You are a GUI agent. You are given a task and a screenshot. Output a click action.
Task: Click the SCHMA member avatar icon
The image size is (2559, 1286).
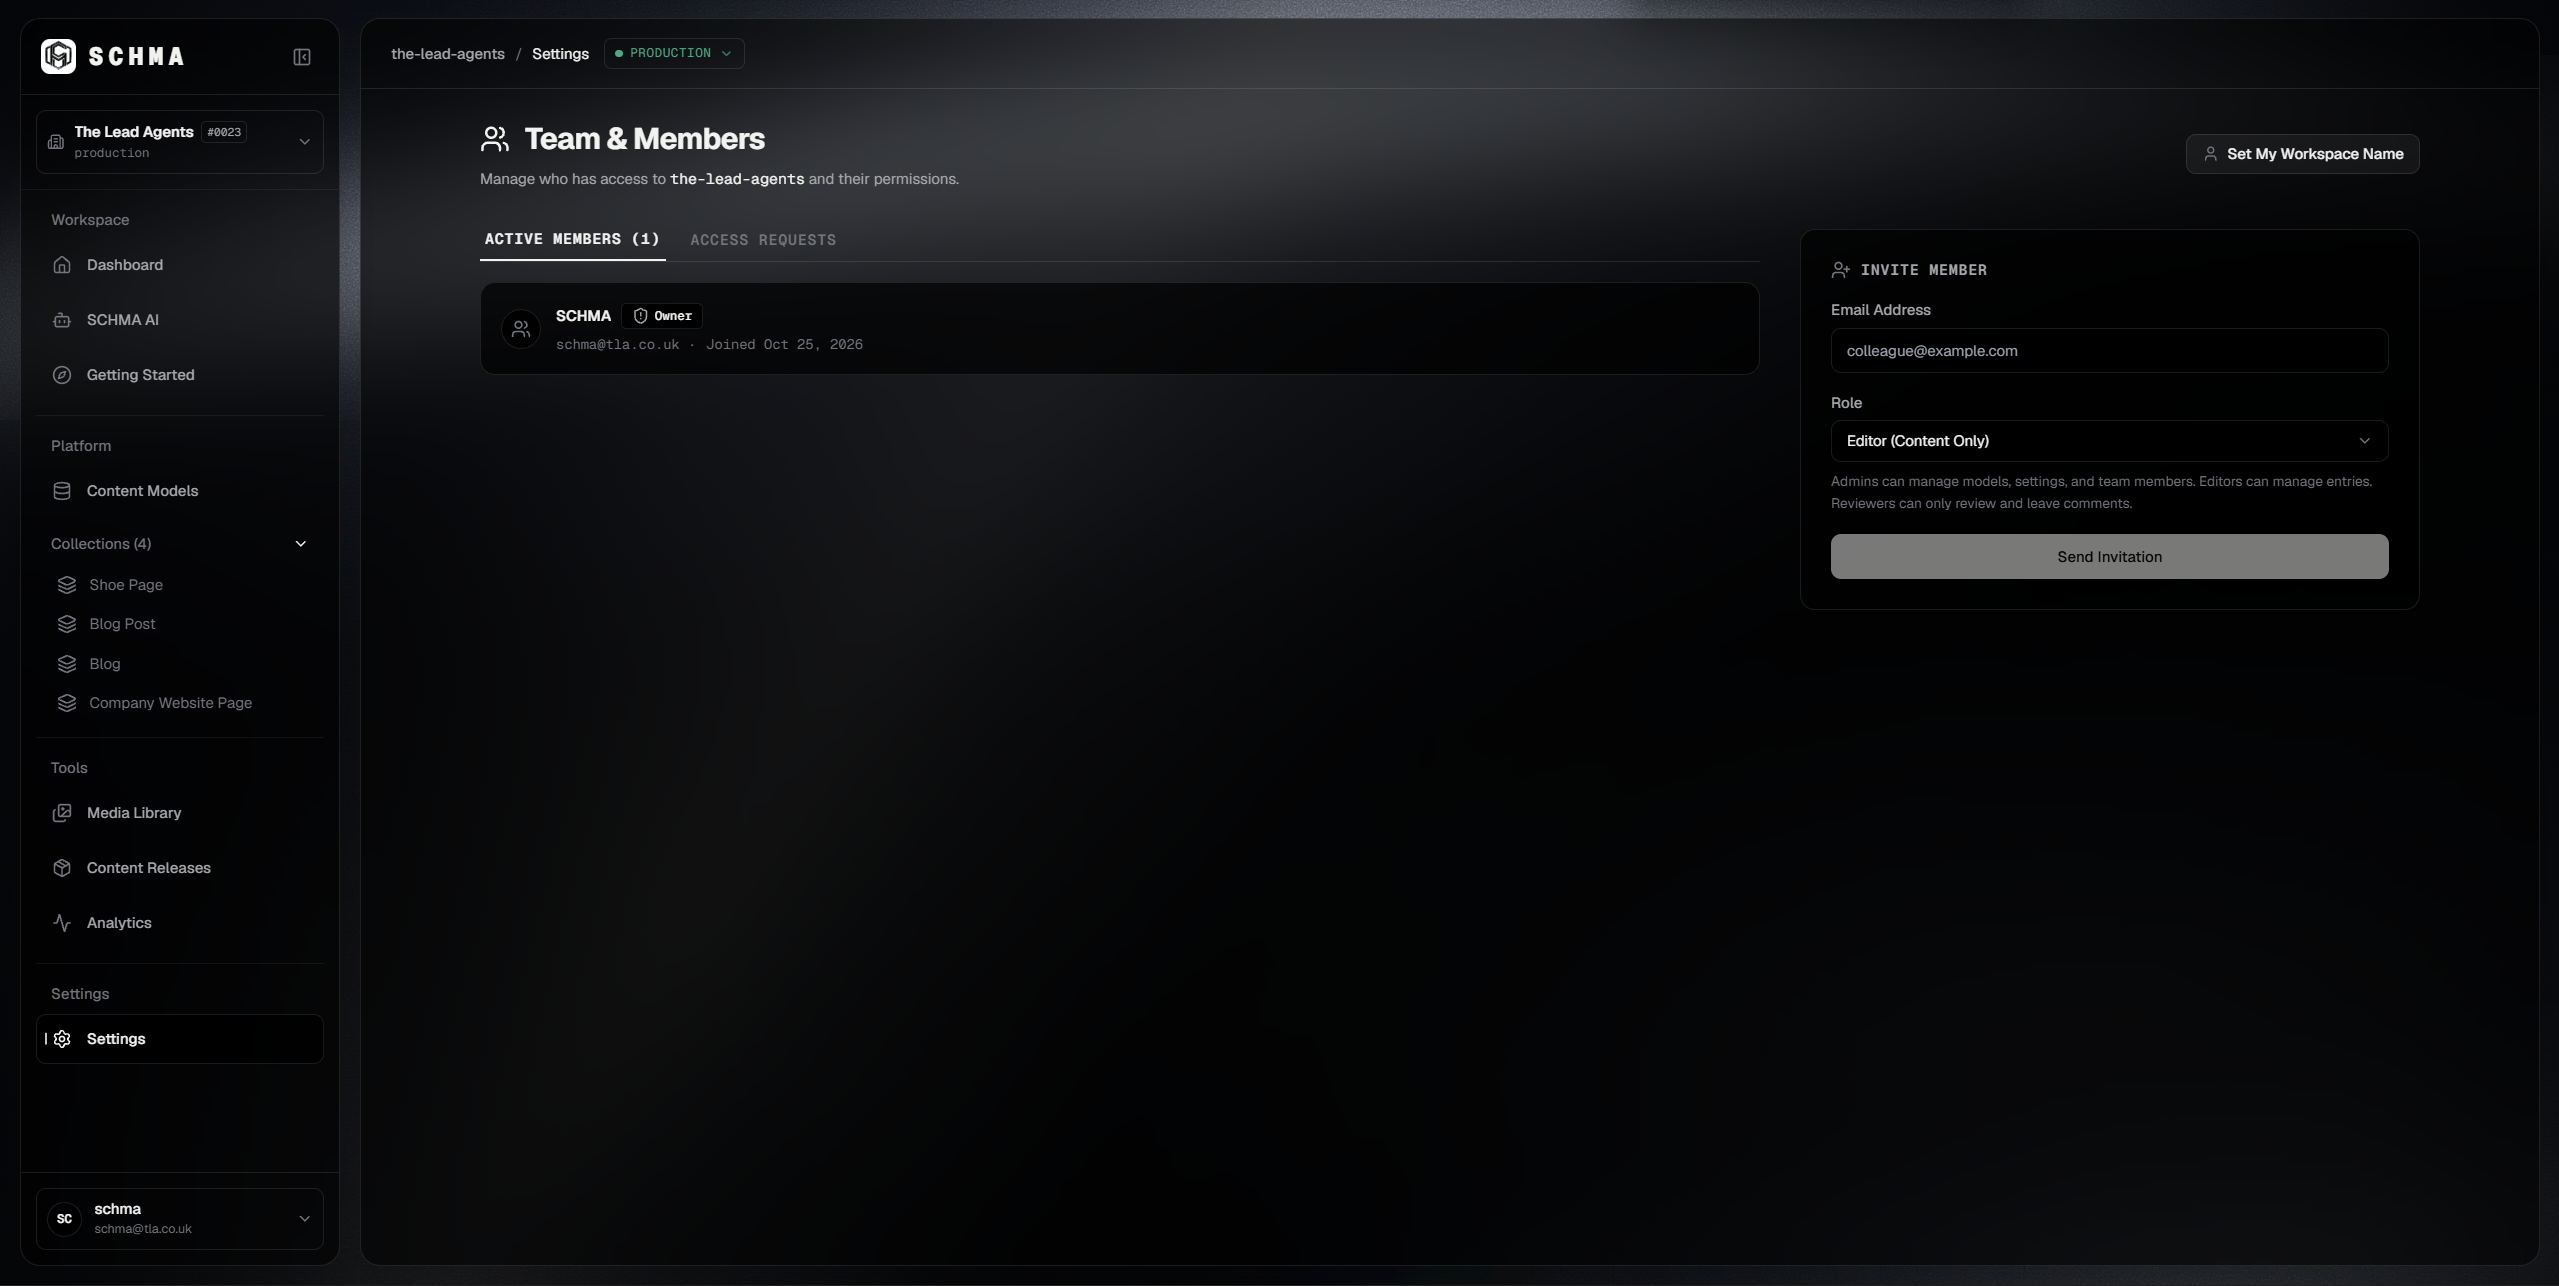click(x=521, y=329)
